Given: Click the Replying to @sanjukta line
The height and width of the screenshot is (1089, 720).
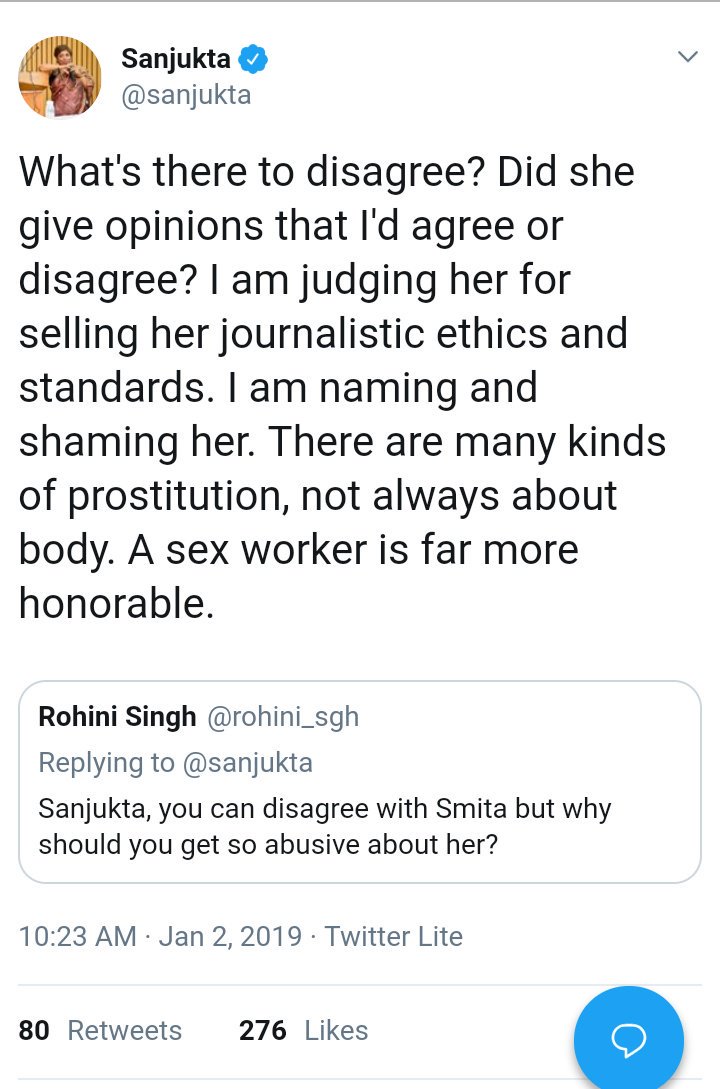Looking at the screenshot, I should pyautogui.click(x=175, y=762).
